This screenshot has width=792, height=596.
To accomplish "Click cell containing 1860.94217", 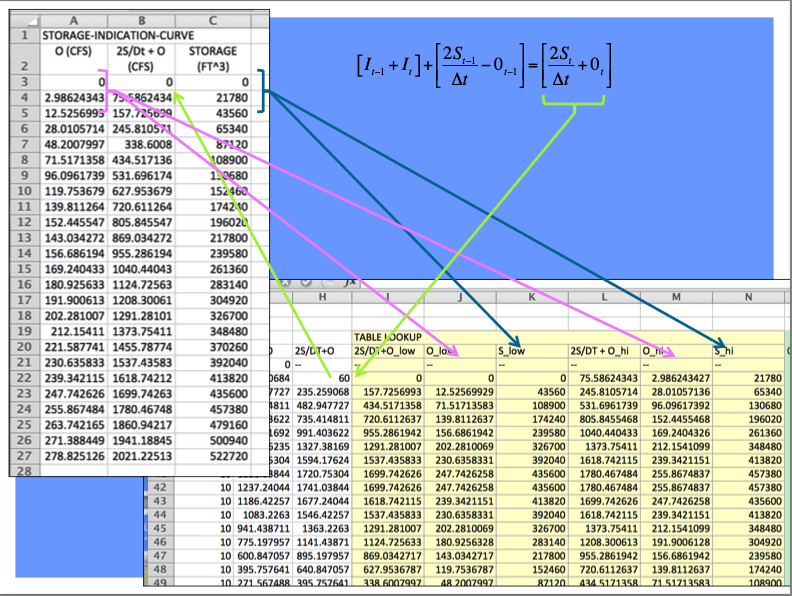I will (141, 425).
